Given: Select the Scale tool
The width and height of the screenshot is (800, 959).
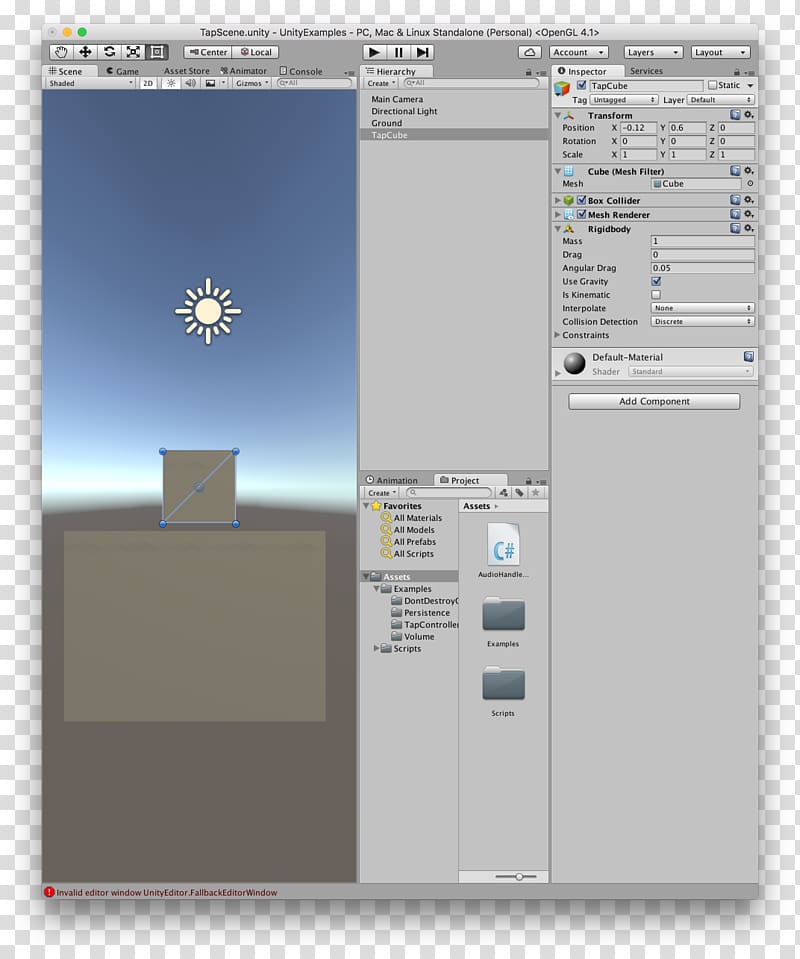Looking at the screenshot, I should pos(133,52).
